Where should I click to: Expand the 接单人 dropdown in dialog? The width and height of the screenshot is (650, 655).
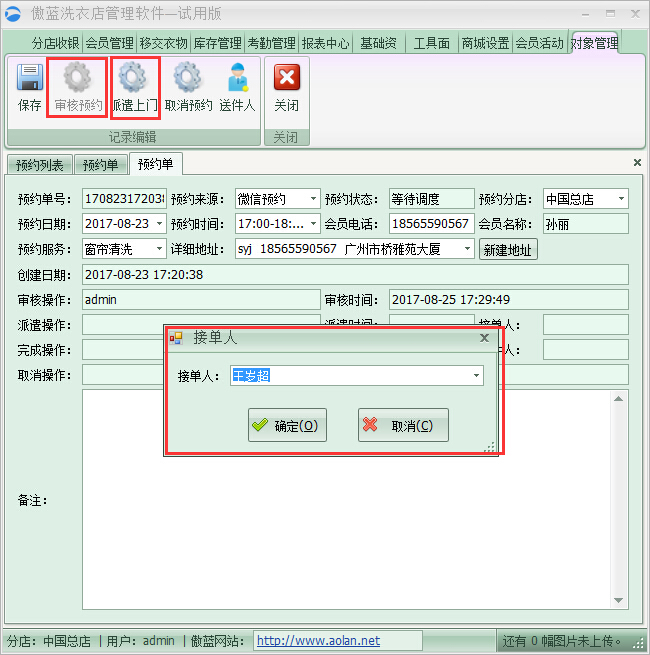coord(476,376)
